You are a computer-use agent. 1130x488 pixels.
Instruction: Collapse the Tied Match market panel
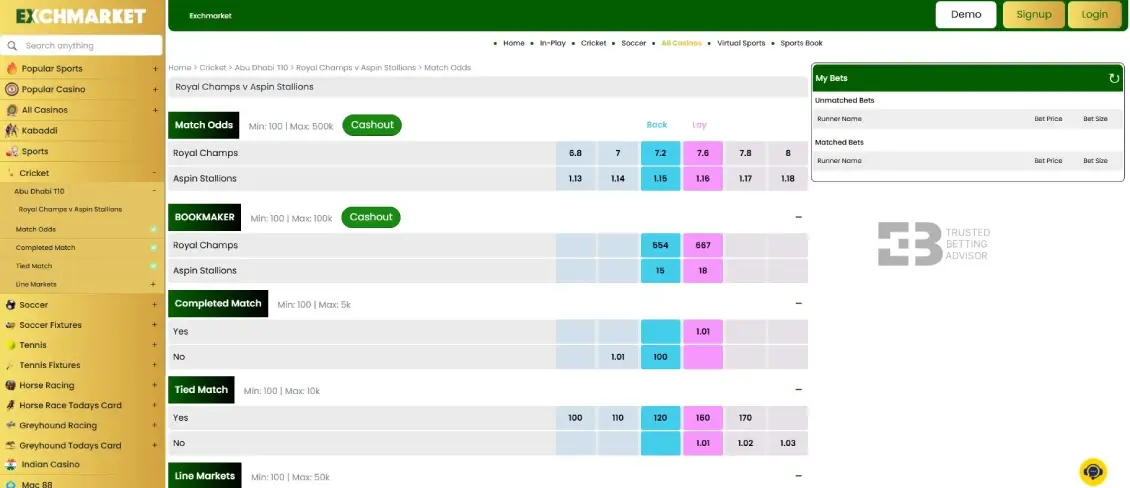(x=798, y=389)
